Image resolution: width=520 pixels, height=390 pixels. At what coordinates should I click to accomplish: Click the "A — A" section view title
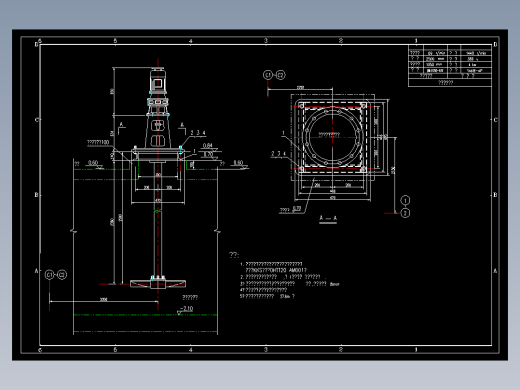click(x=328, y=218)
